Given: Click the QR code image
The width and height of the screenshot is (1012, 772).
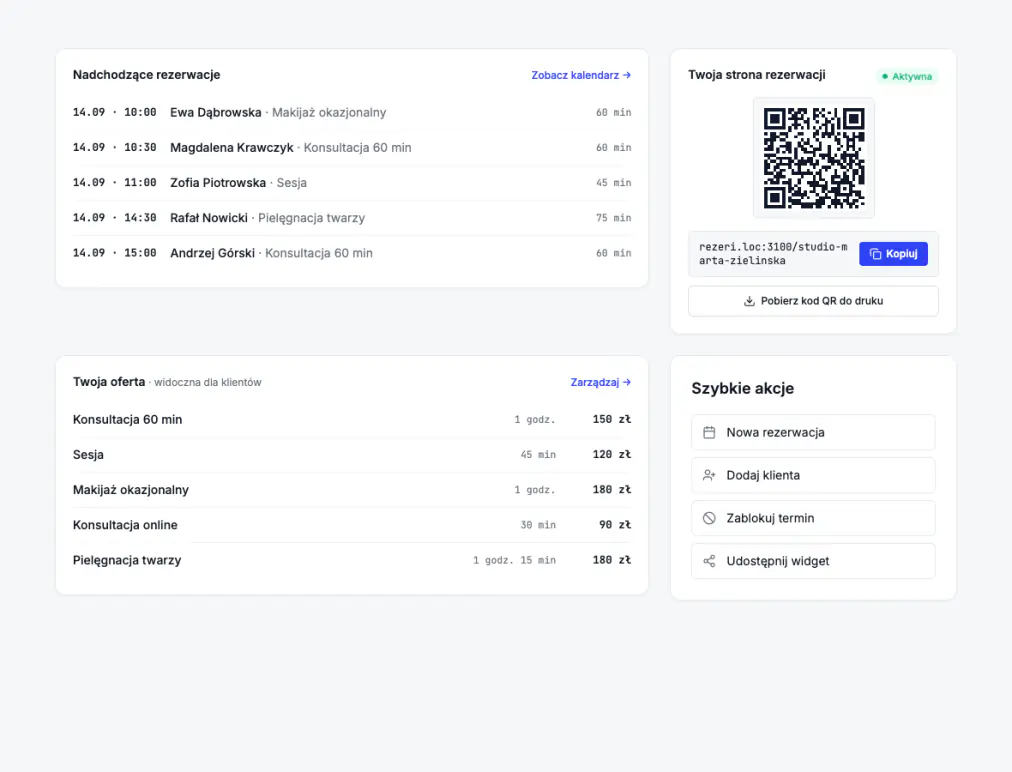Looking at the screenshot, I should pos(814,158).
